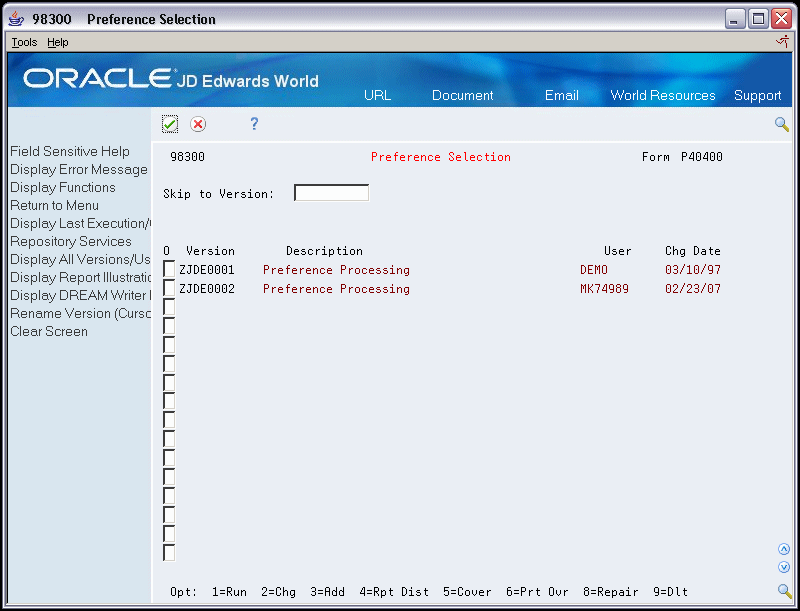Click Preference Processing description for ZJDE0002
The height and width of the screenshot is (611, 800).
[x=336, y=289]
